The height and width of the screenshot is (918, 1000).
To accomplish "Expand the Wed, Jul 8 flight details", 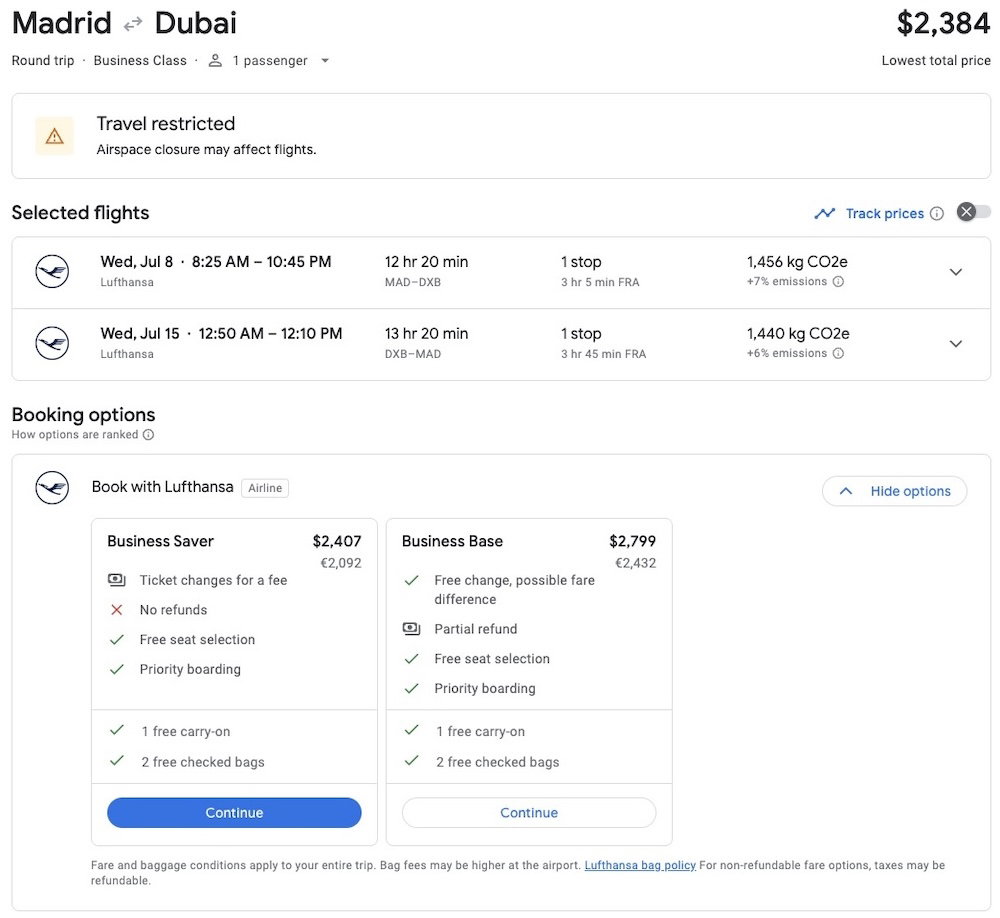I will 955,272.
